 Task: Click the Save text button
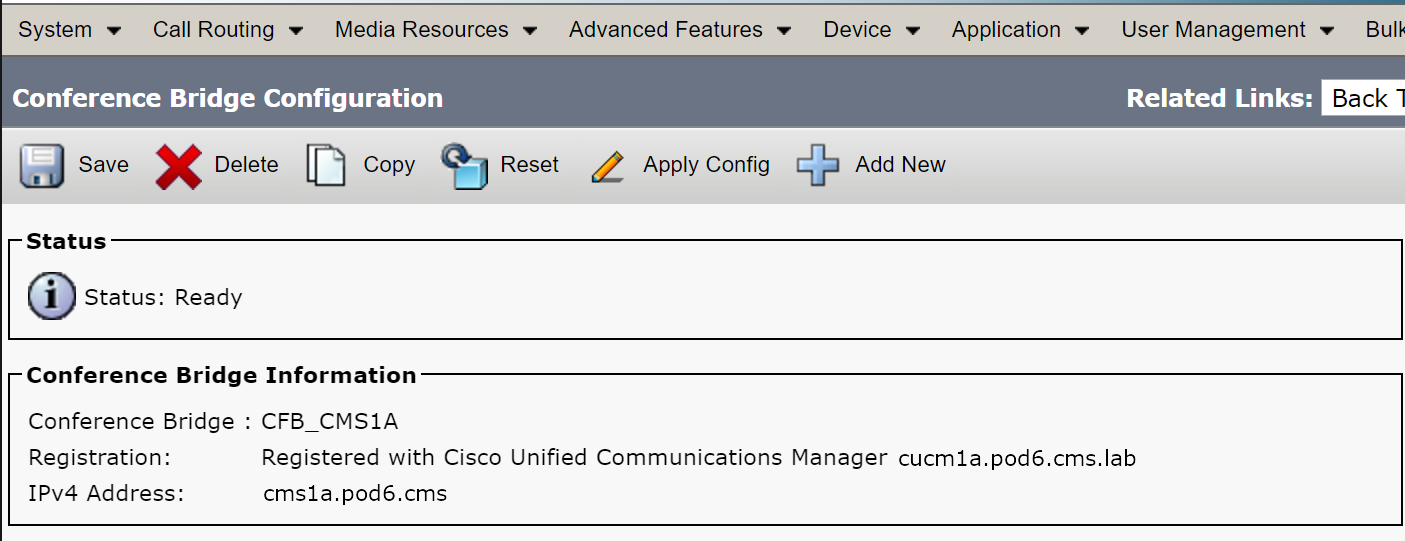(104, 165)
